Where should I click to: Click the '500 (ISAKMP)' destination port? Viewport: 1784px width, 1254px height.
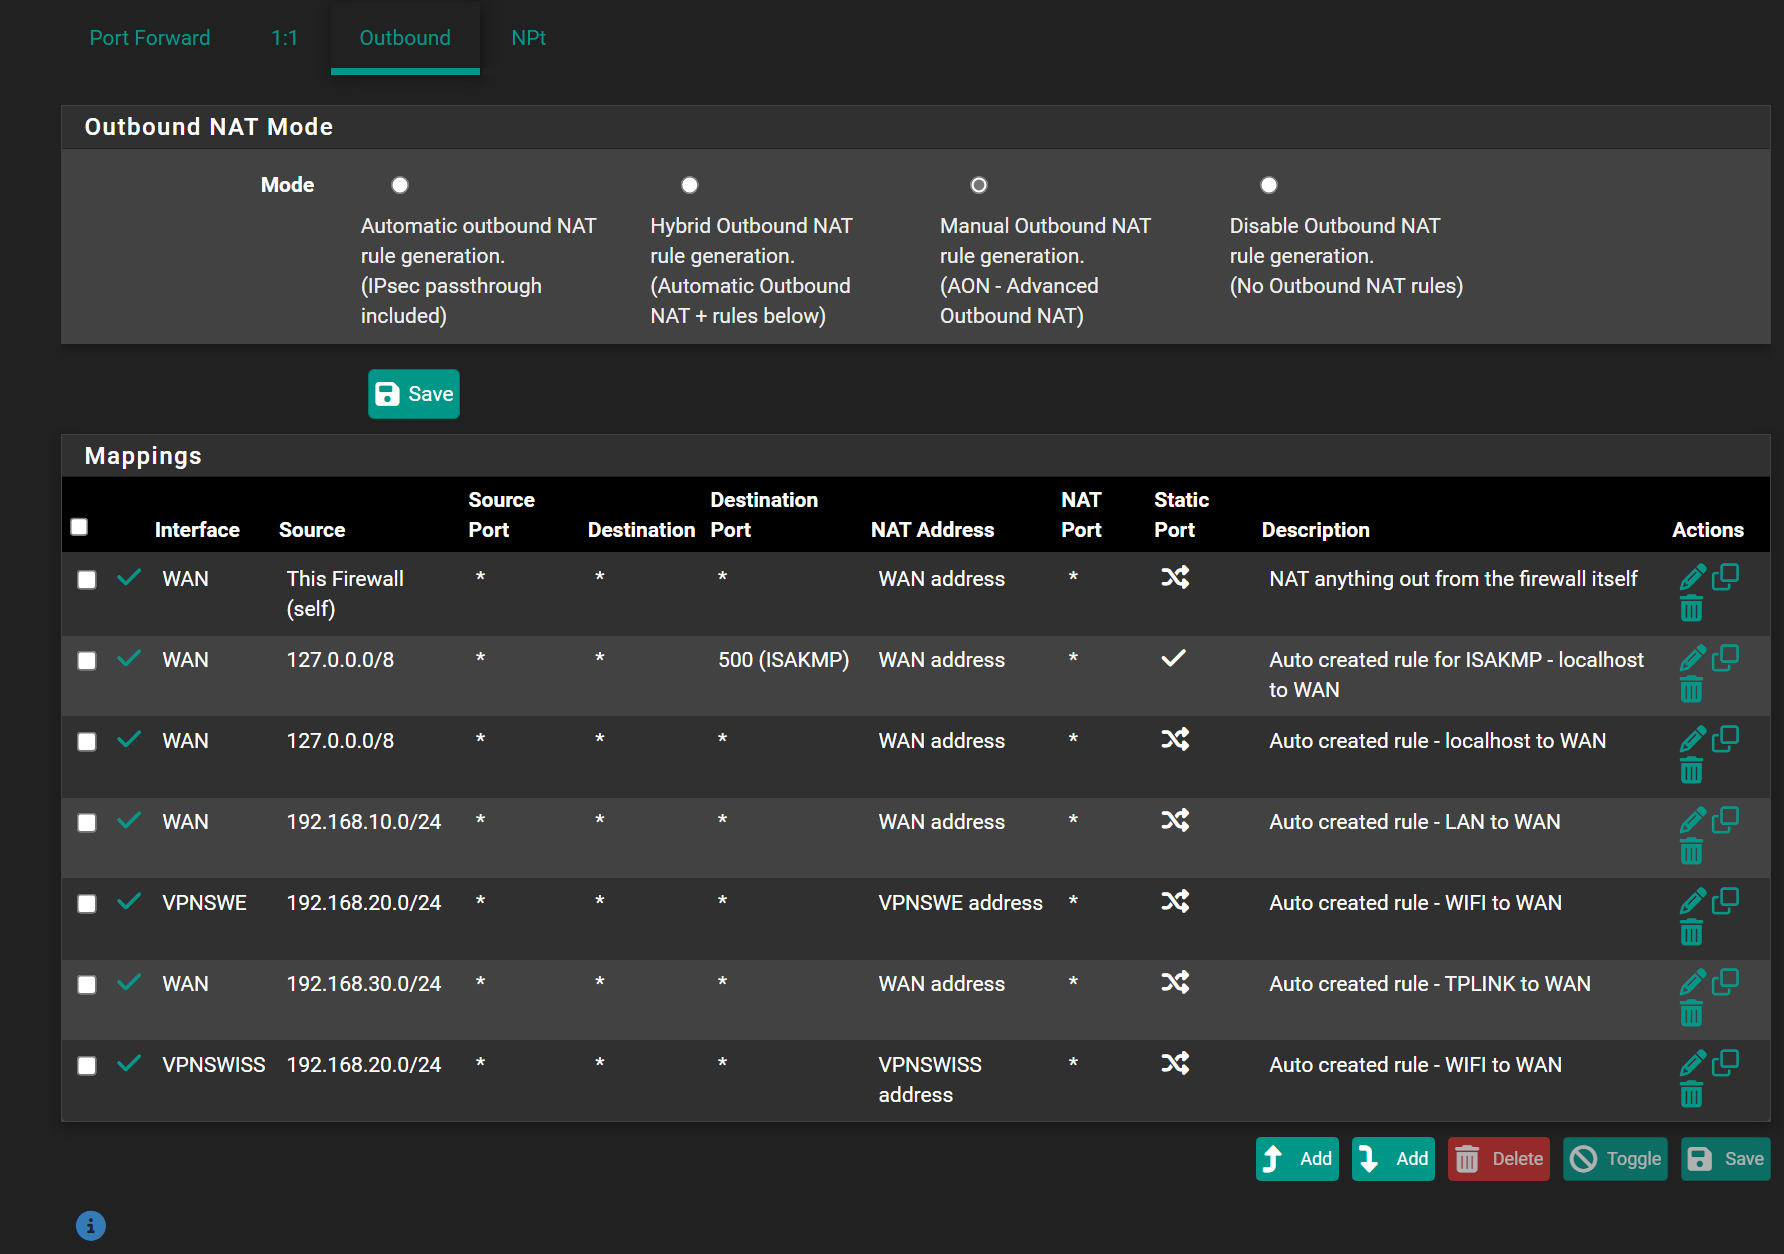coord(783,660)
